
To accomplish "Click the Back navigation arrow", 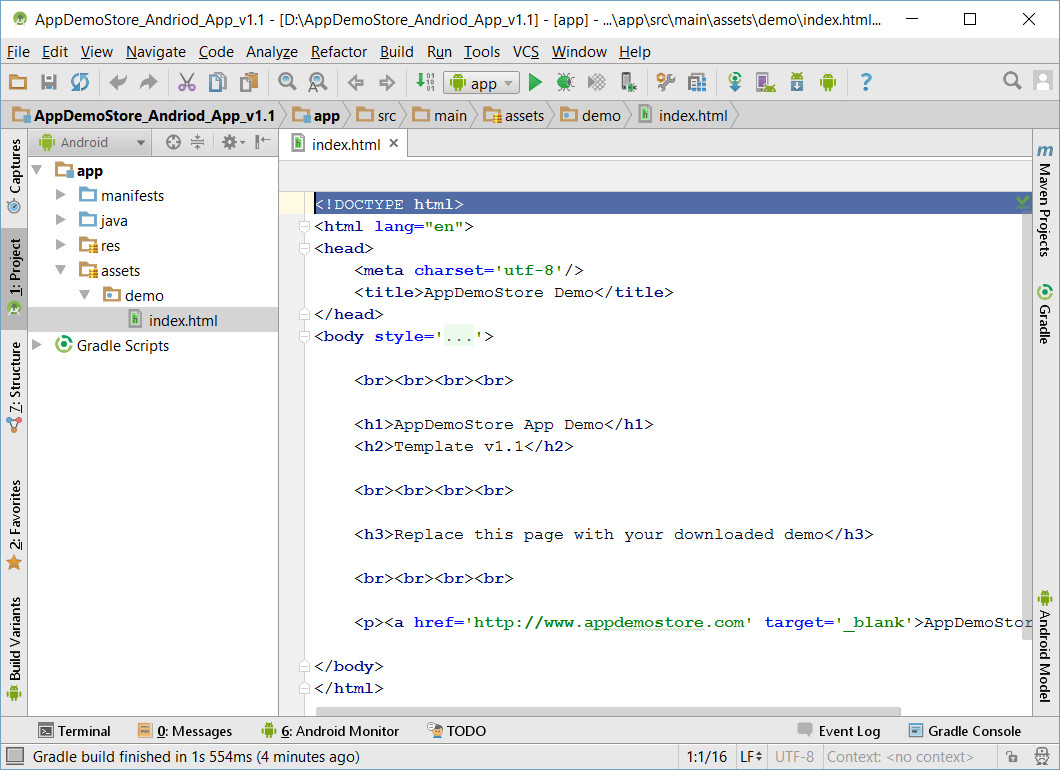I will click(x=356, y=82).
